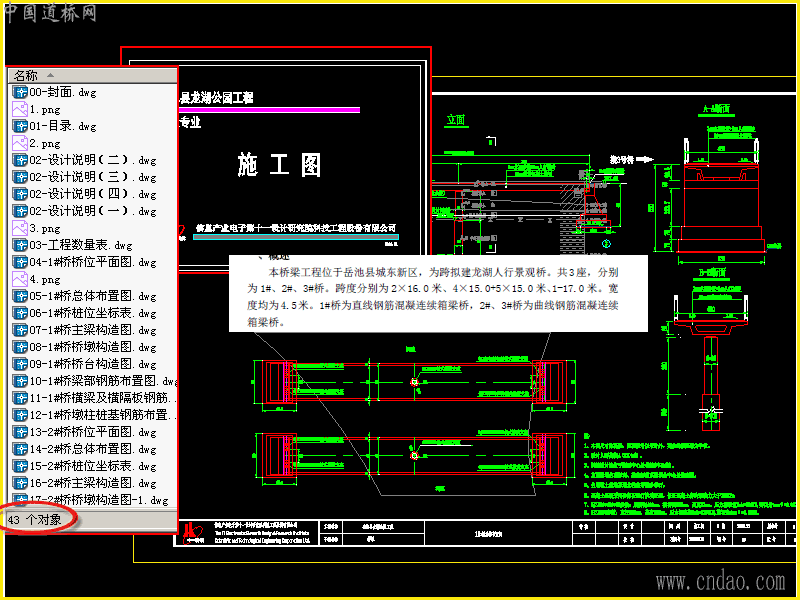Select file name 15-2#桥桩位坐标表.dwg
Image resolution: width=800 pixels, height=600 pixels.
(x=93, y=466)
